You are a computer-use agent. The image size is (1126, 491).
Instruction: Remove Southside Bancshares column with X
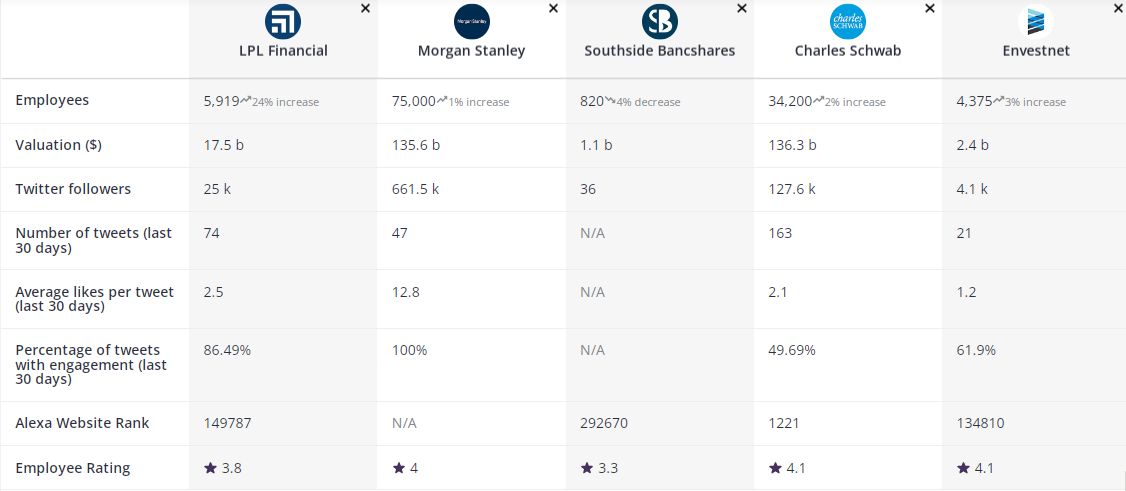pos(742,8)
